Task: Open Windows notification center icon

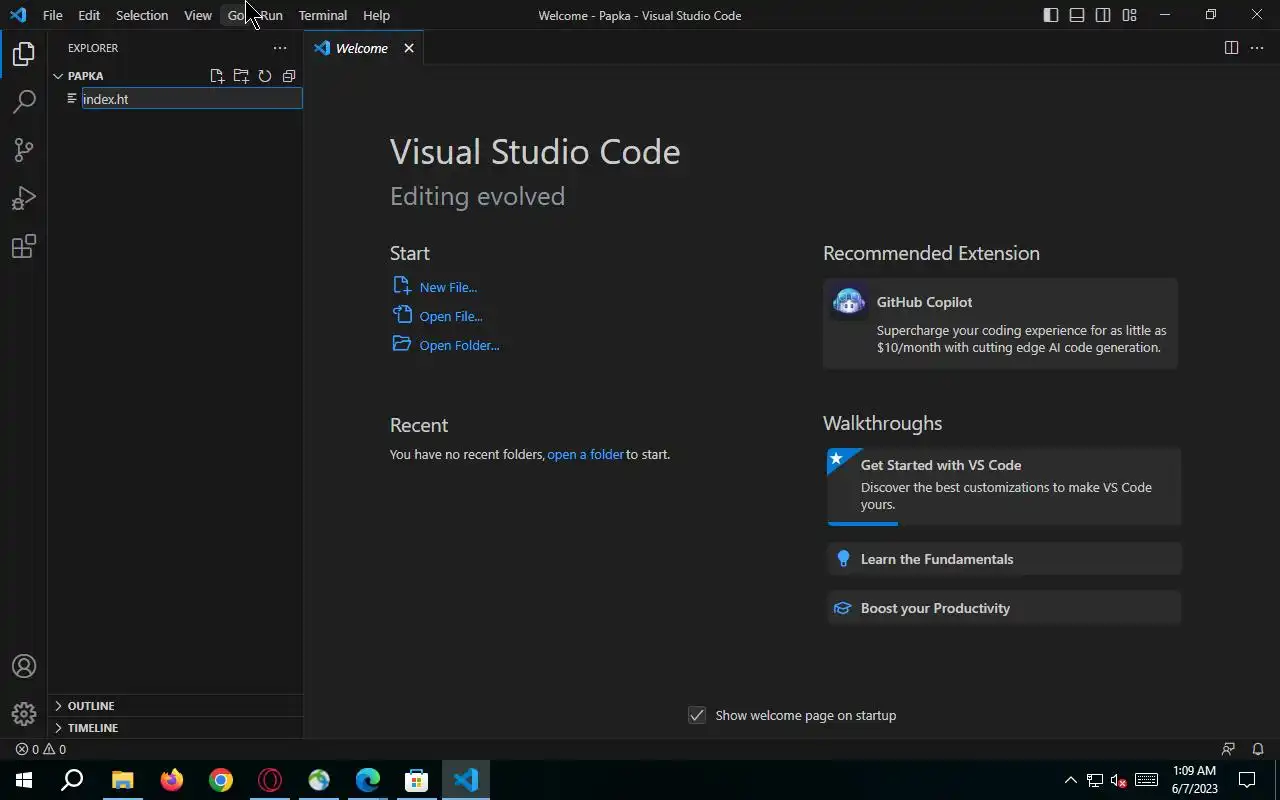Action: [x=1247, y=780]
